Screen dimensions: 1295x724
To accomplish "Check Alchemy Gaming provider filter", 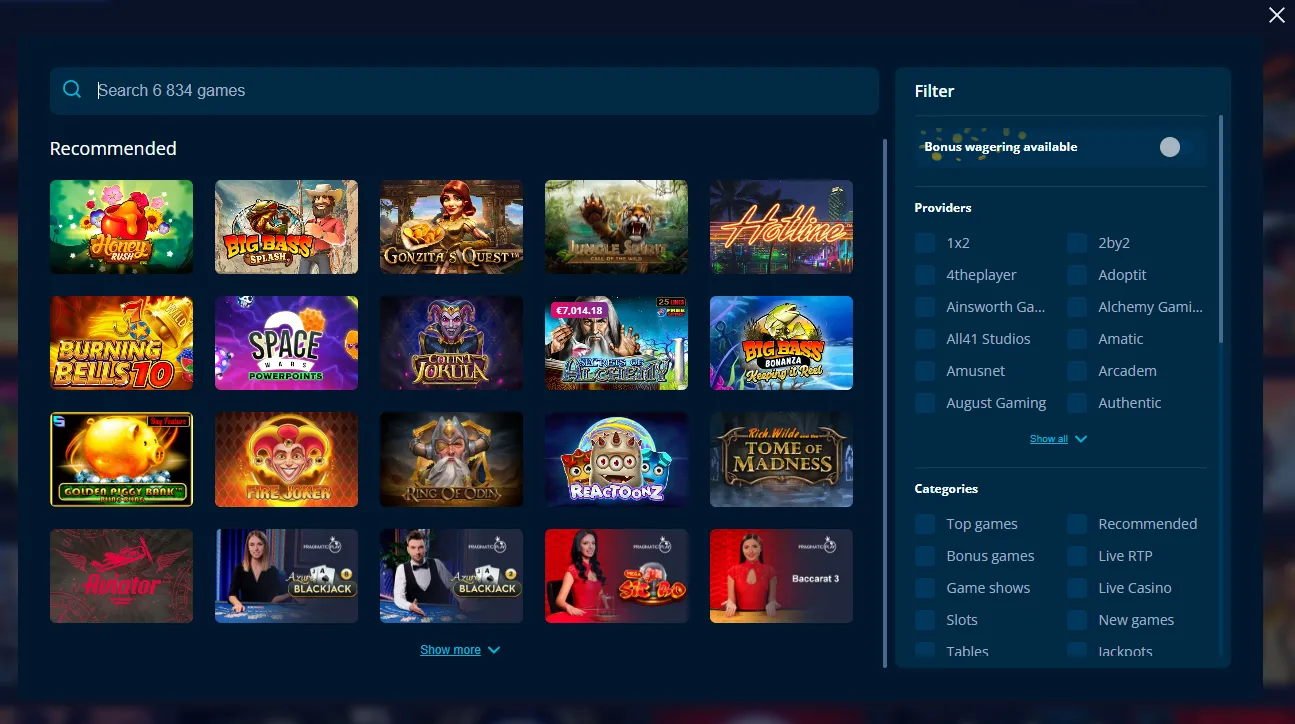I will click(x=1077, y=307).
